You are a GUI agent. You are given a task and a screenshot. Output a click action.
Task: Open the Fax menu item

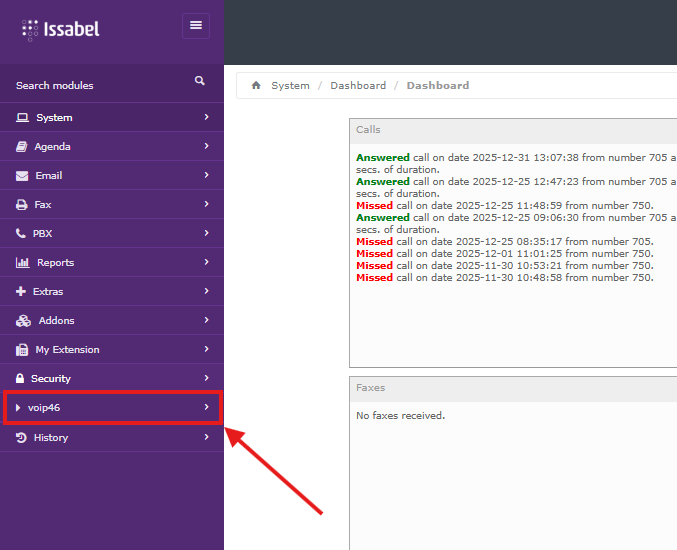112,204
